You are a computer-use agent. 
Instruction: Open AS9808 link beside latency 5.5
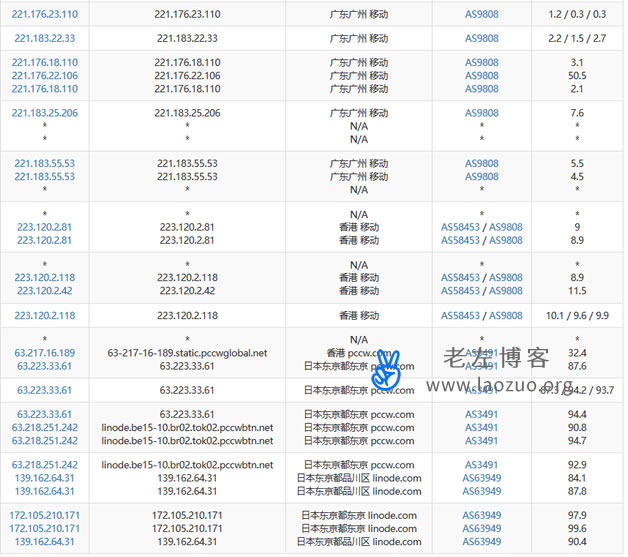482,163
